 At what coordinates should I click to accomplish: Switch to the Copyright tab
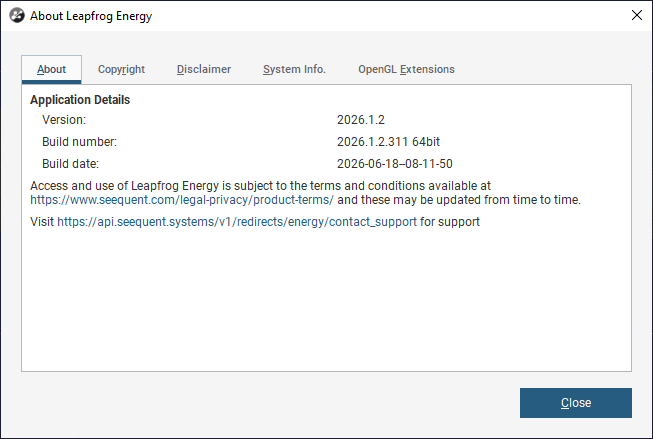[x=121, y=69]
